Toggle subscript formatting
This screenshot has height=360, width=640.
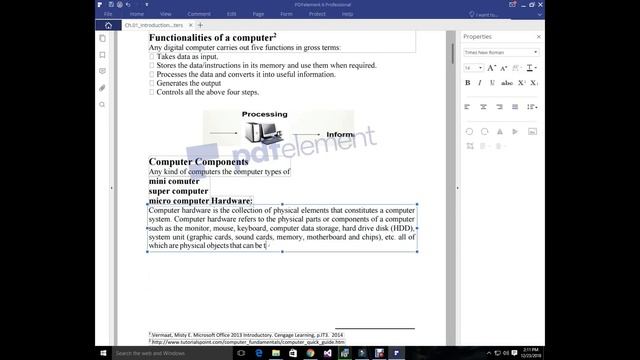534,83
